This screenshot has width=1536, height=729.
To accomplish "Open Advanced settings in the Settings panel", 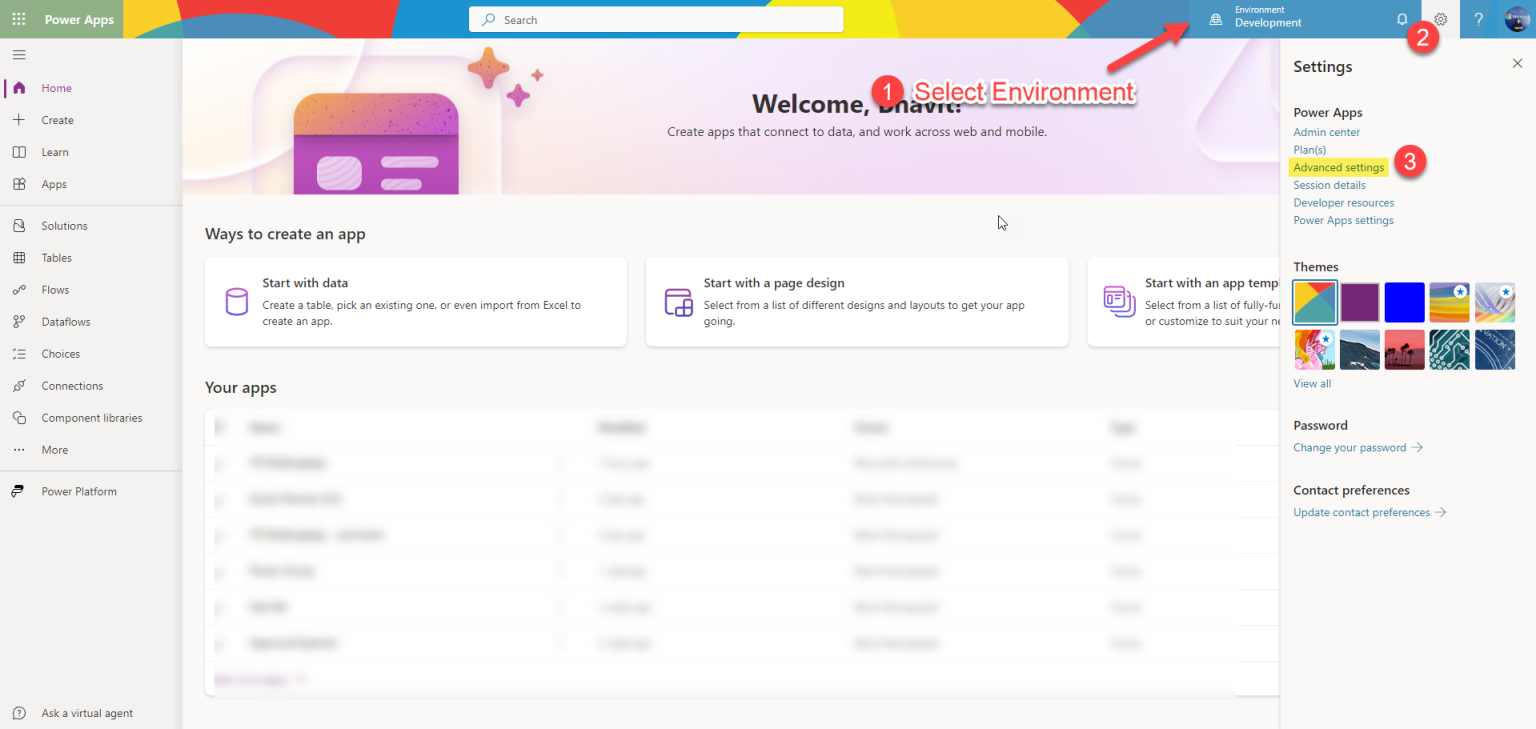I will click(1339, 167).
